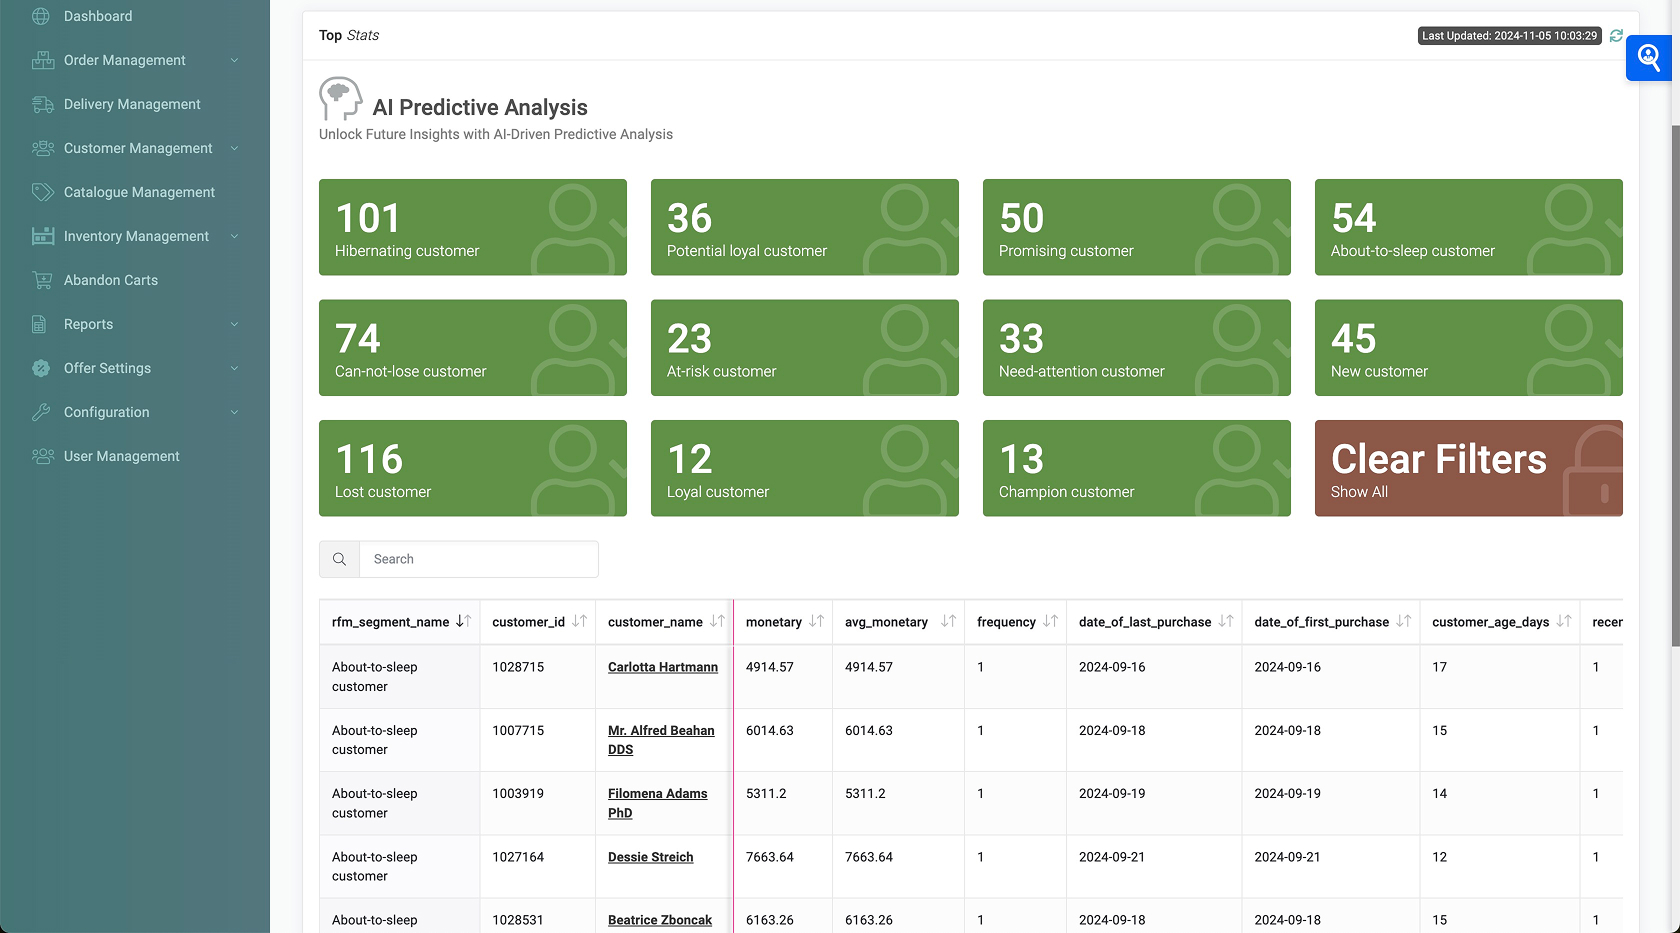This screenshot has height=933, width=1680.
Task: Click the Delivery Management truck icon
Action: click(x=42, y=104)
